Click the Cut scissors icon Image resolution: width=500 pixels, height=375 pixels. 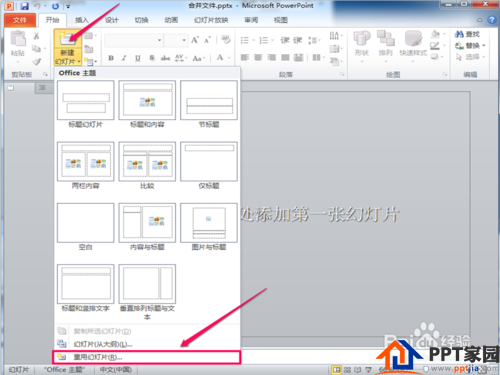tap(36, 36)
